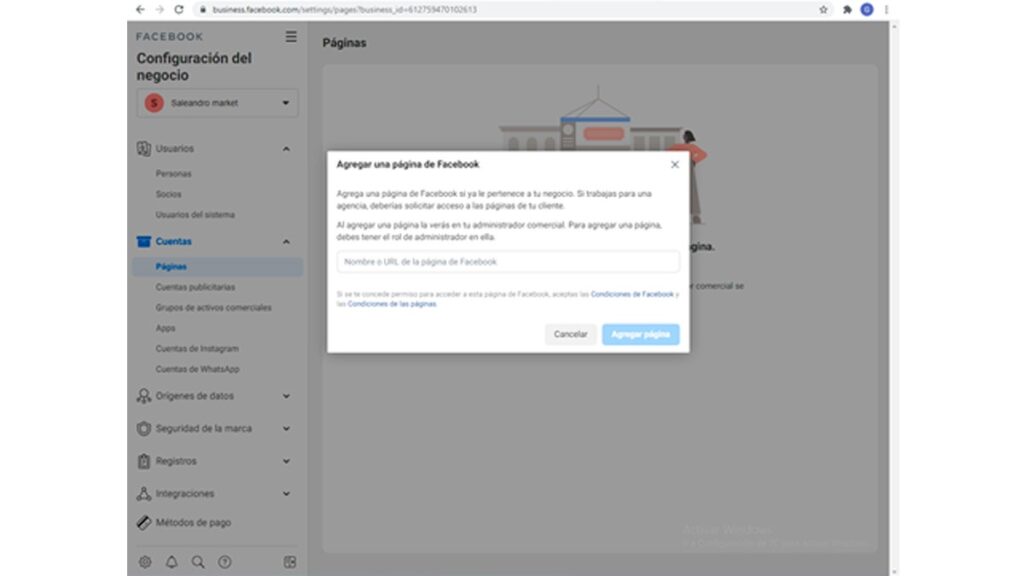Expand Seguridad de la marca chevron
The height and width of the screenshot is (576, 1024).
tap(286, 428)
